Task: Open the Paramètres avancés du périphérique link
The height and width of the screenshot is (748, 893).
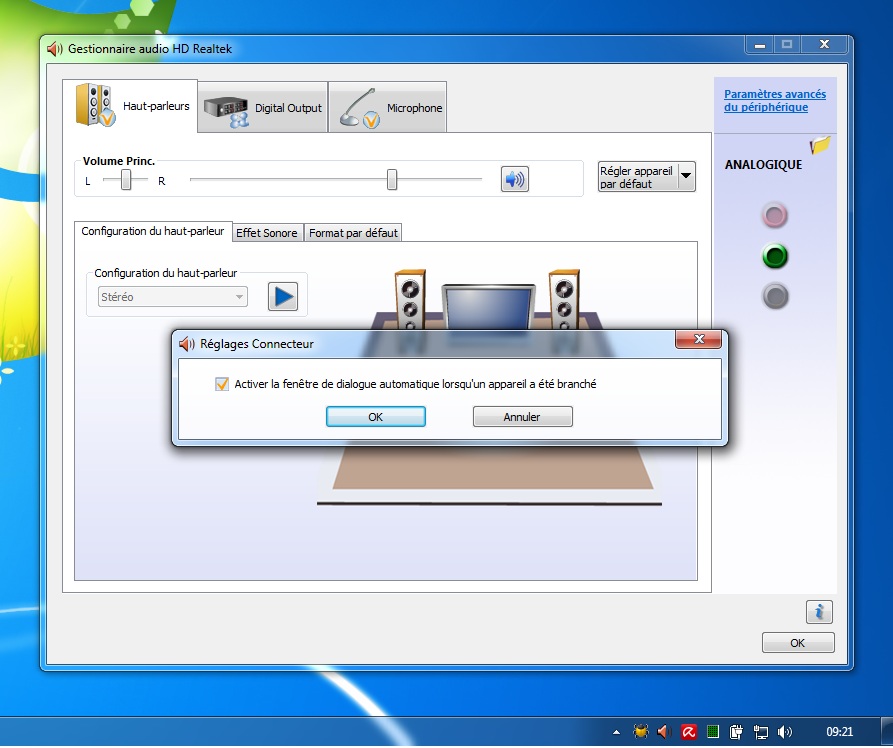Action: coord(774,100)
